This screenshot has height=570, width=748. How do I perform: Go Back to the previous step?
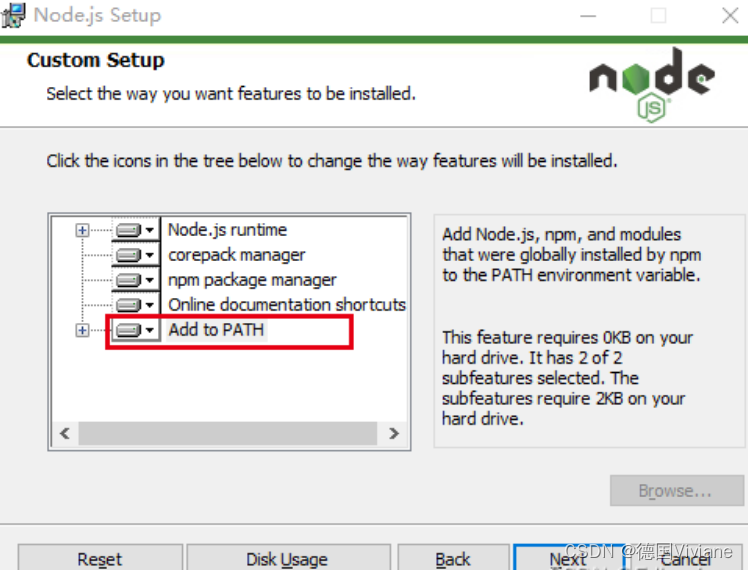(453, 559)
